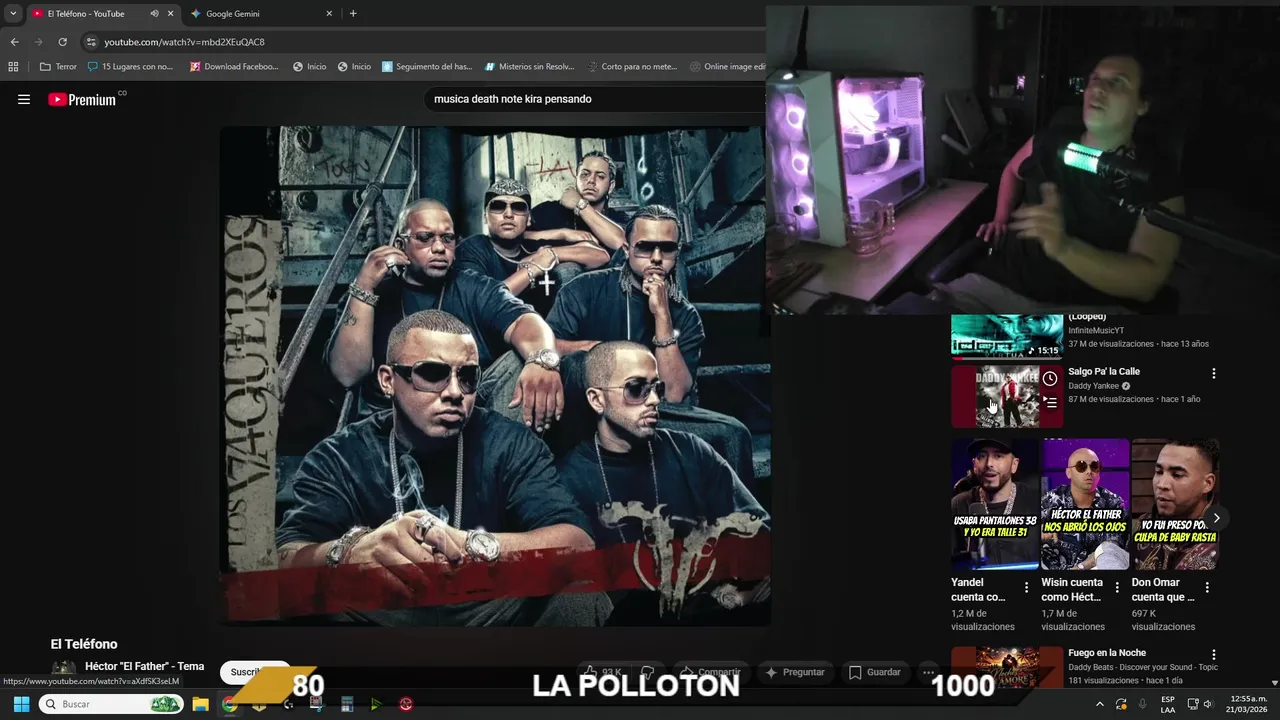Open Héctor "El Father" - Tema channel

point(144,666)
